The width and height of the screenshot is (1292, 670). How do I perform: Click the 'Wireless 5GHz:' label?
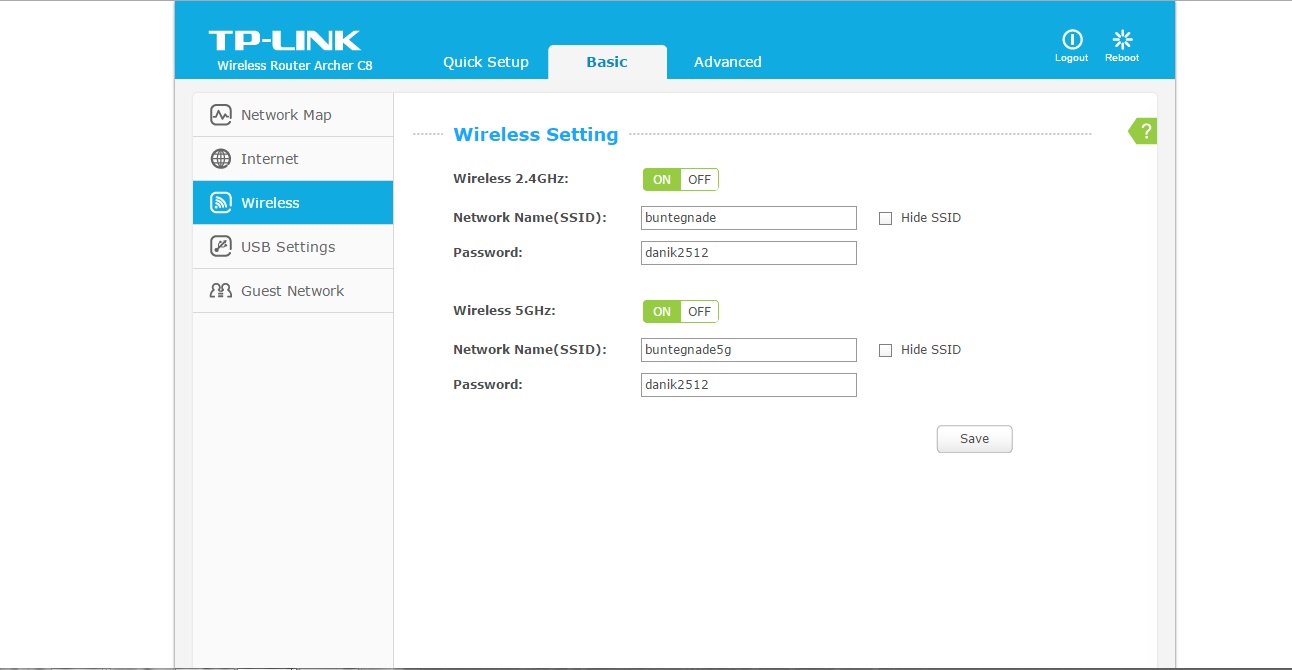[x=504, y=311]
